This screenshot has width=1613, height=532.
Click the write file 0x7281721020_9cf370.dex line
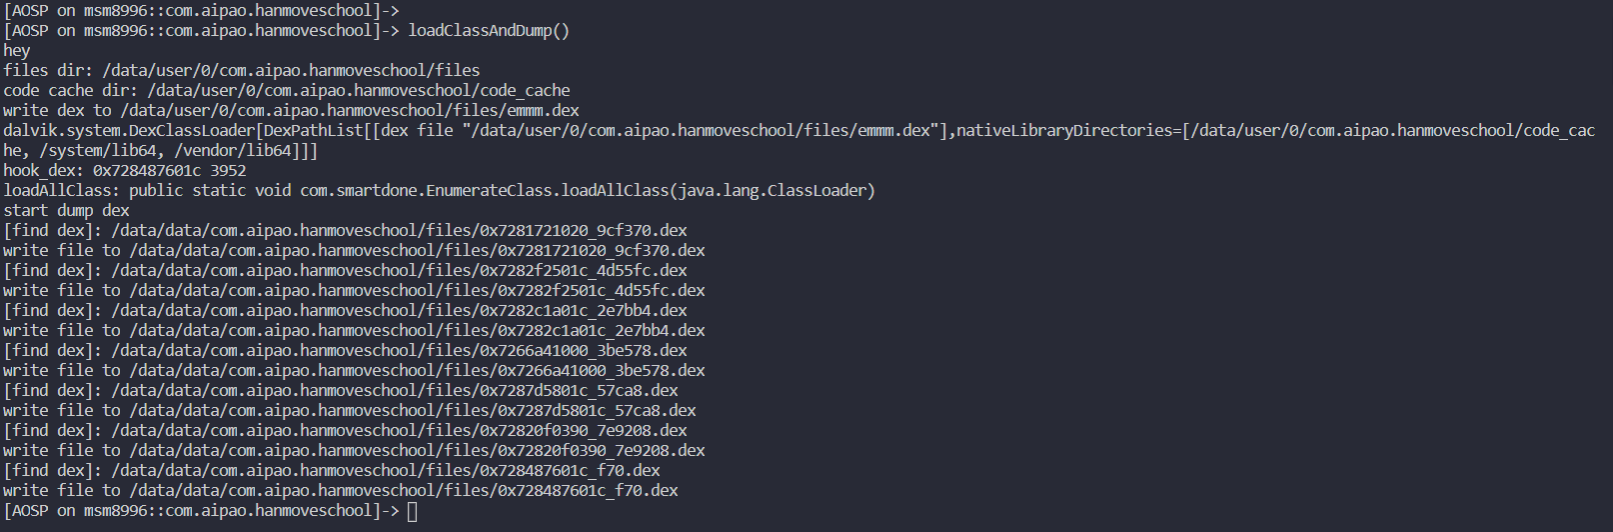[354, 250]
